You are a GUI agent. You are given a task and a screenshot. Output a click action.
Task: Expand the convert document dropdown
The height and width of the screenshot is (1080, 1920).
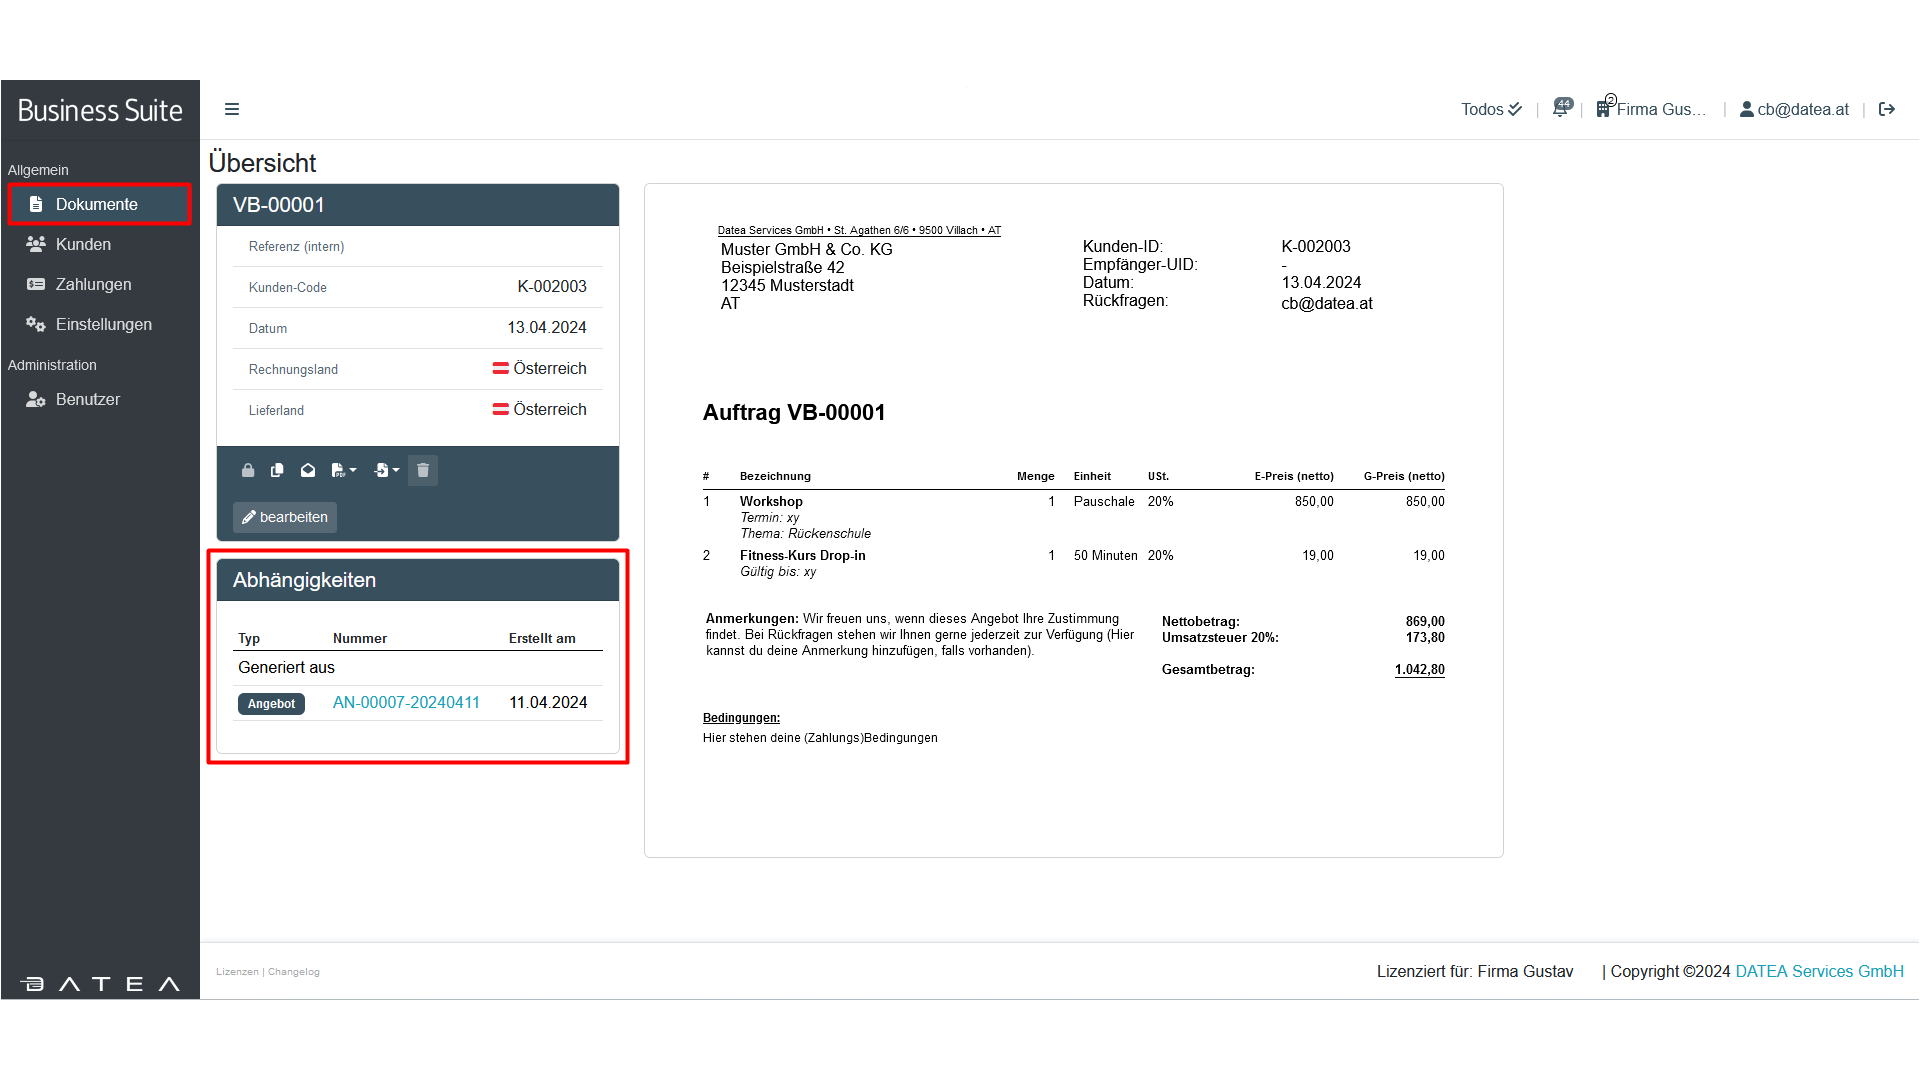[387, 470]
